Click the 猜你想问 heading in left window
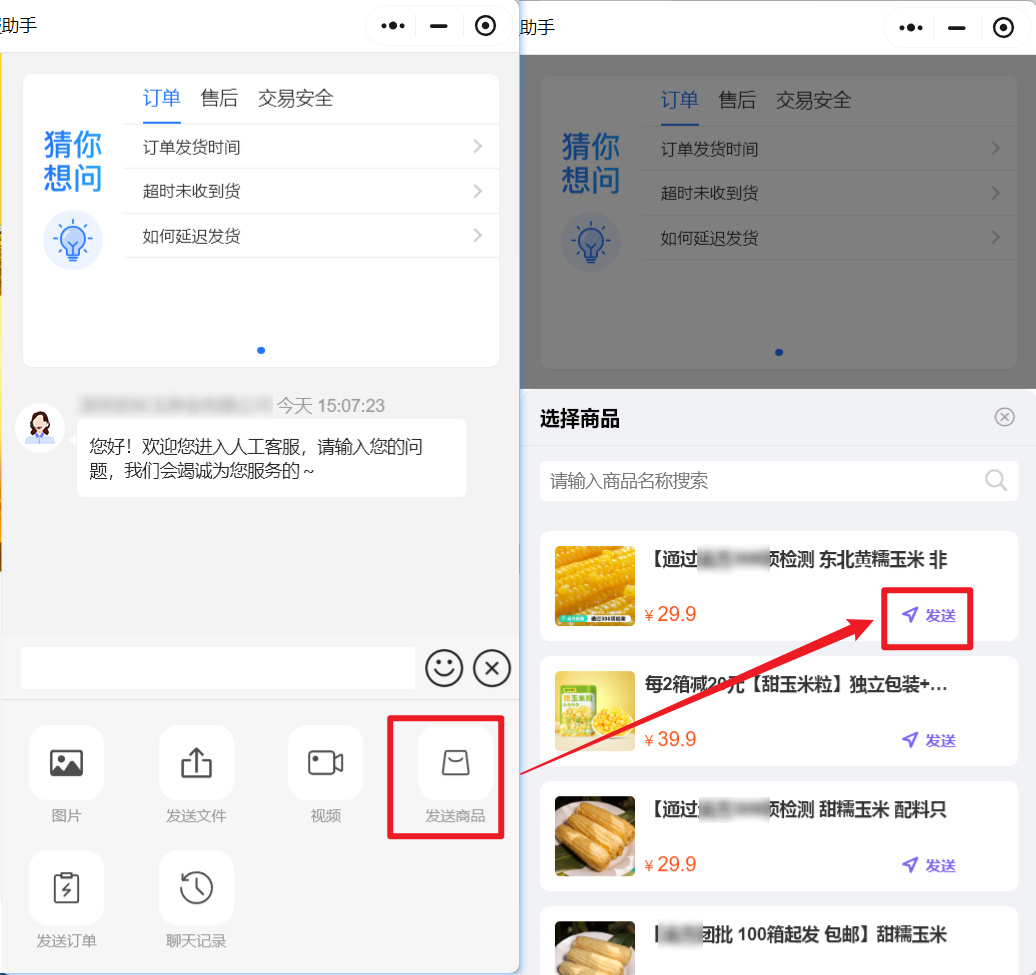1036x975 pixels. (x=73, y=161)
